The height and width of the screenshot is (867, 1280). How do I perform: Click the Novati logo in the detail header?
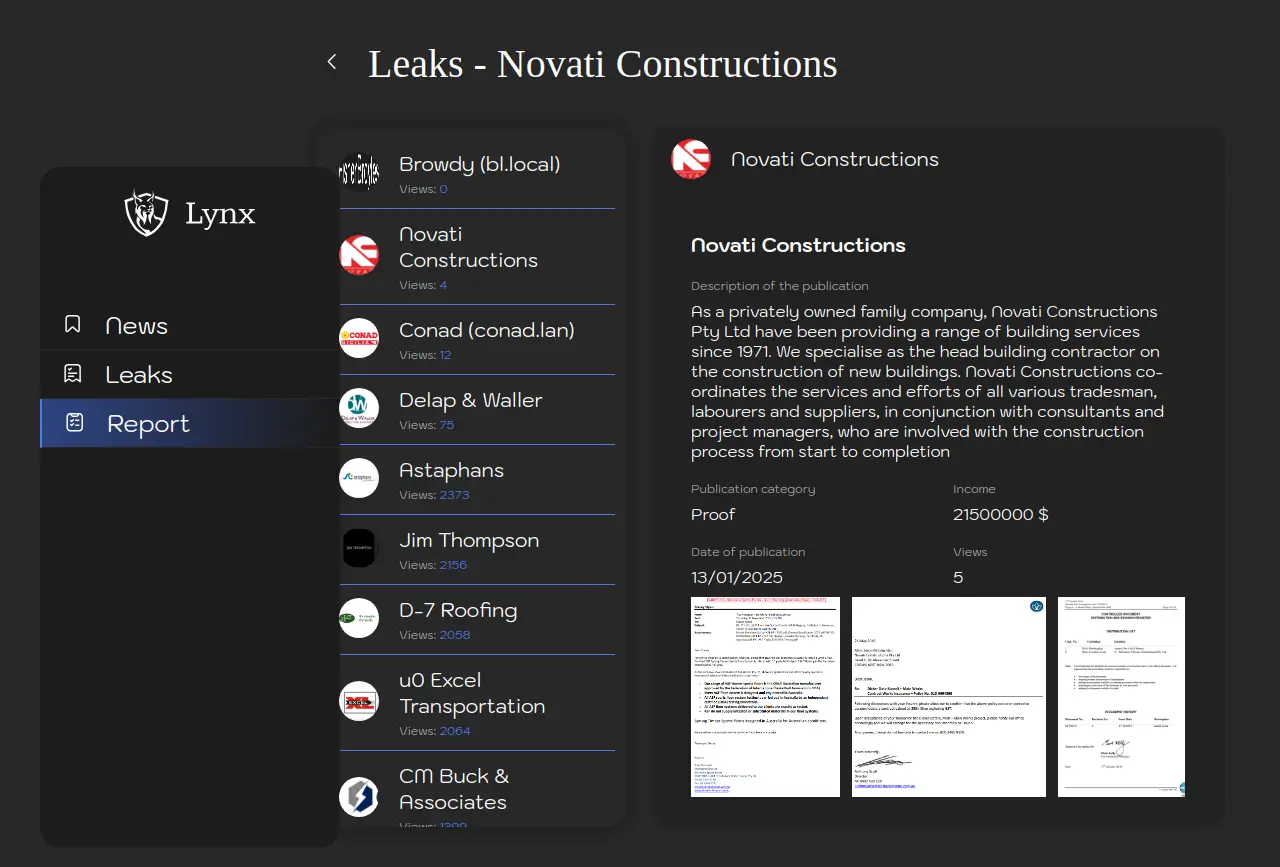pos(691,160)
